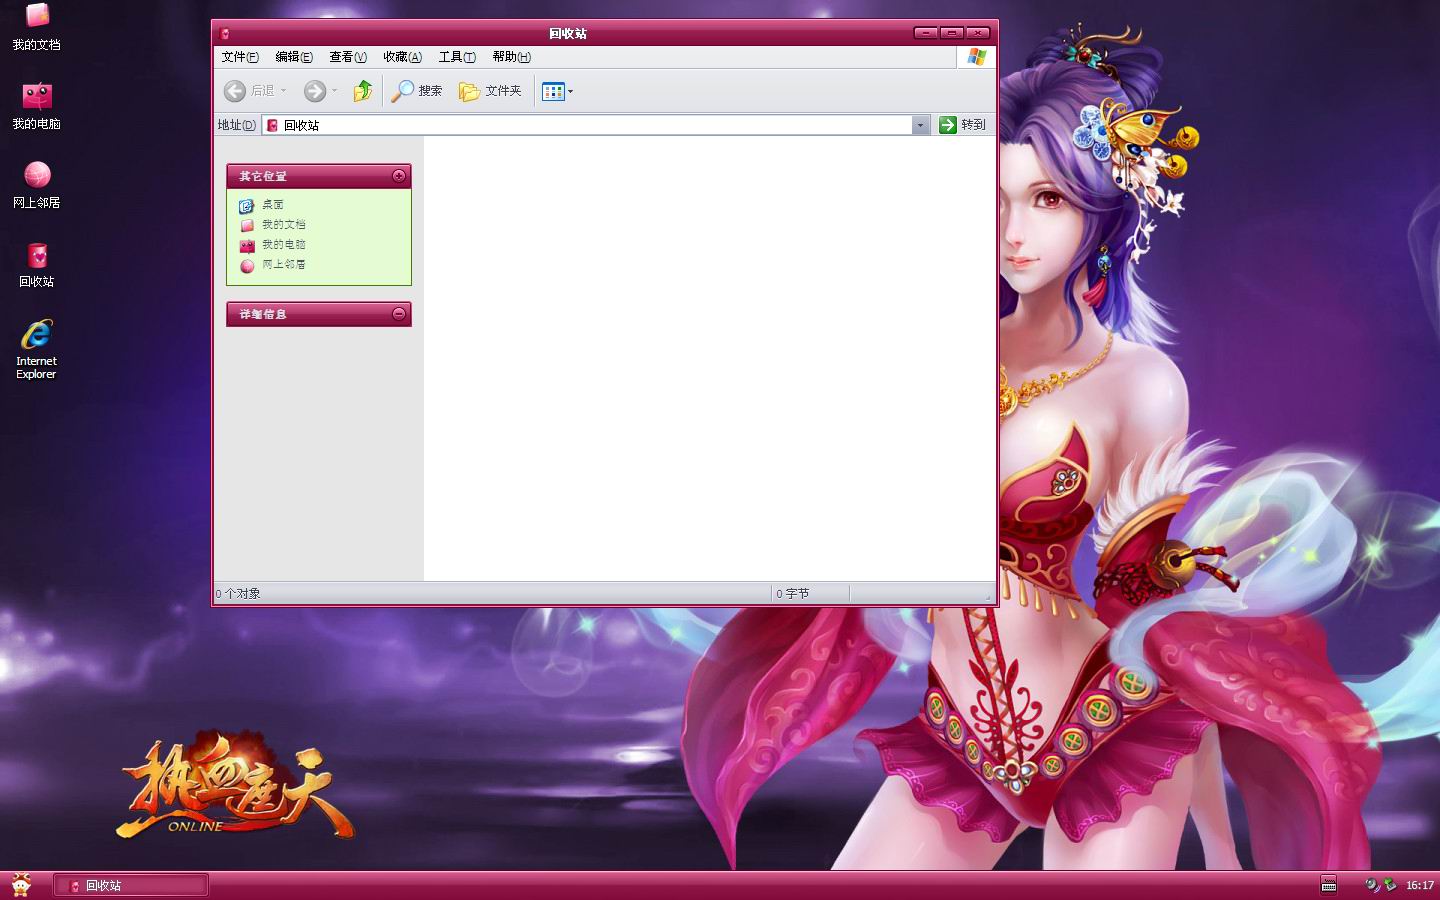Click the 回收站 taskbar button
The height and width of the screenshot is (900, 1440).
pyautogui.click(x=131, y=885)
